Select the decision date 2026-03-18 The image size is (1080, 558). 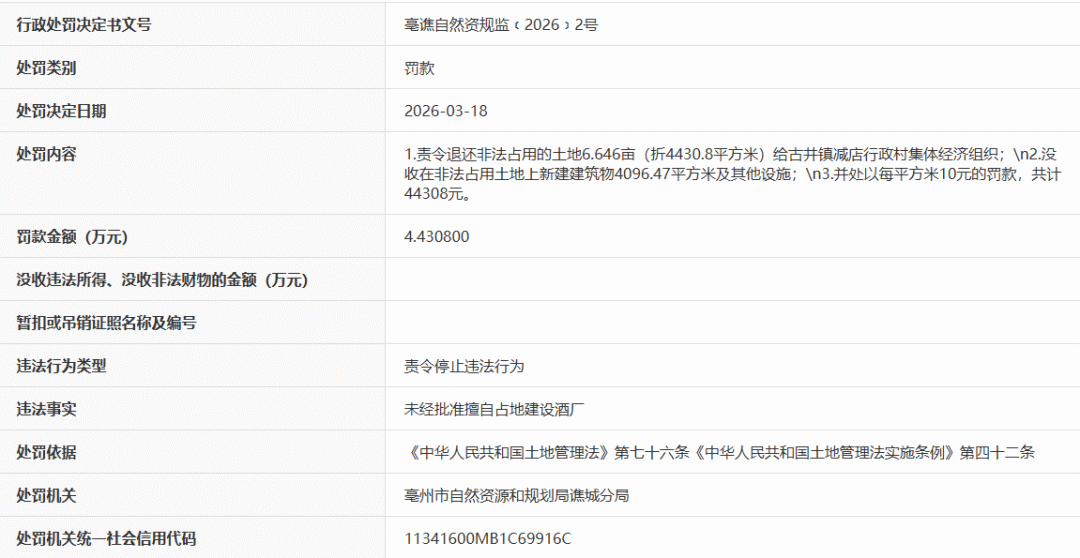point(446,111)
